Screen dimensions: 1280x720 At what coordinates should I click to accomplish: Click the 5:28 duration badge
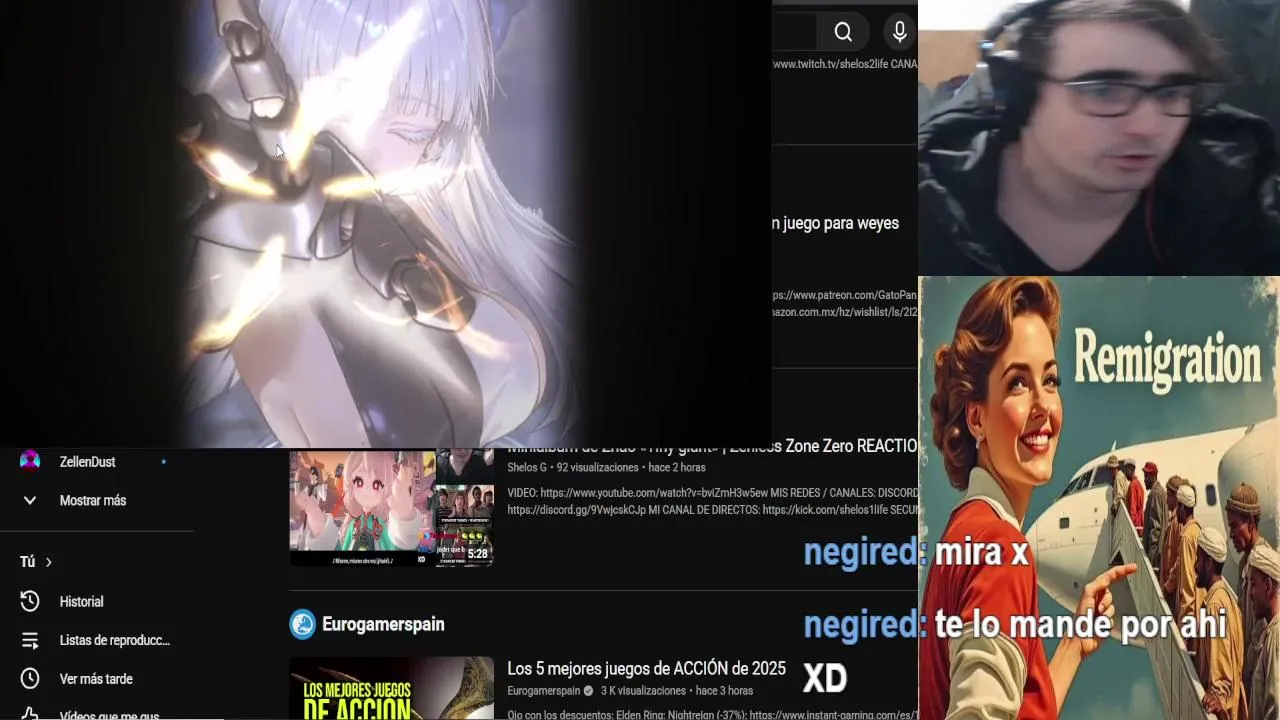[x=478, y=553]
